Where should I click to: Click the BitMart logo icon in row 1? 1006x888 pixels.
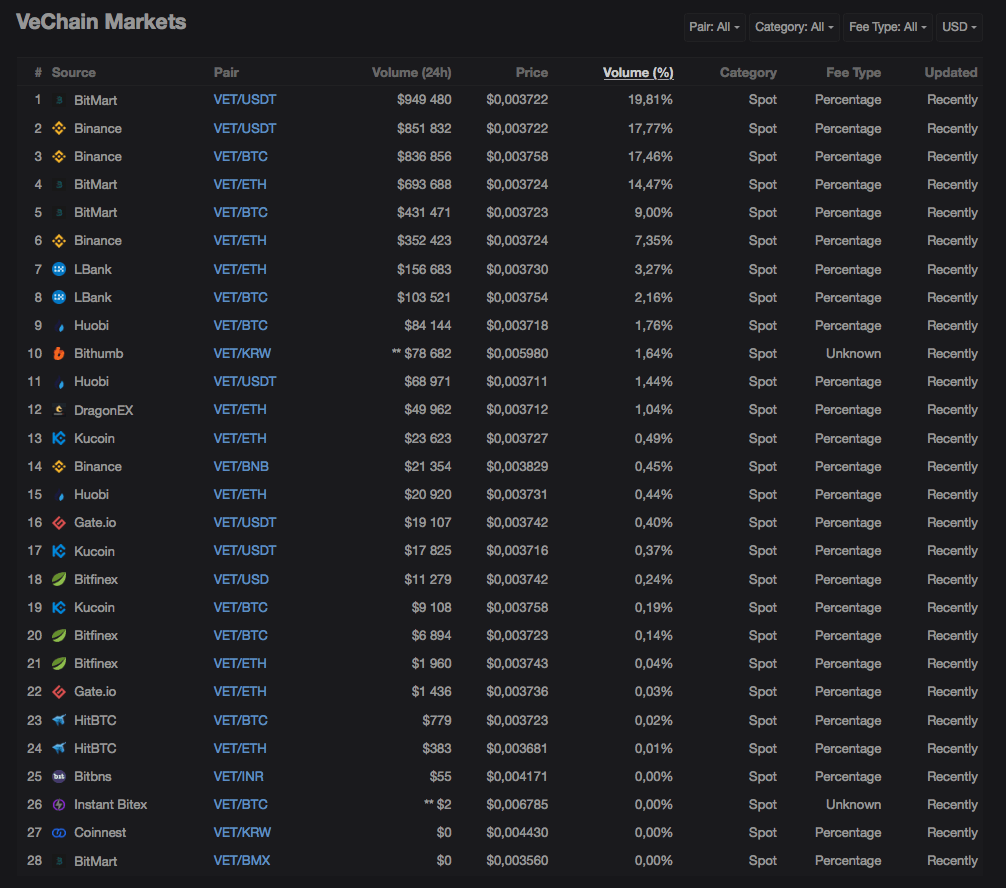pos(59,100)
